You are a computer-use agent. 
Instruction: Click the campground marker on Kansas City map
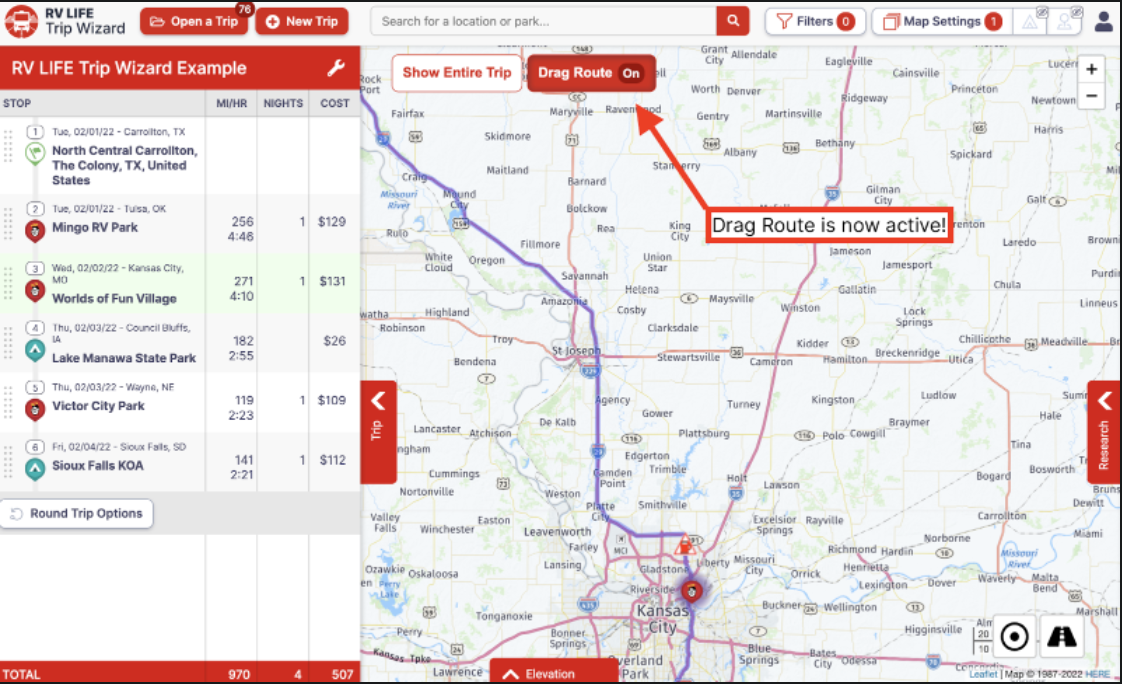691,592
